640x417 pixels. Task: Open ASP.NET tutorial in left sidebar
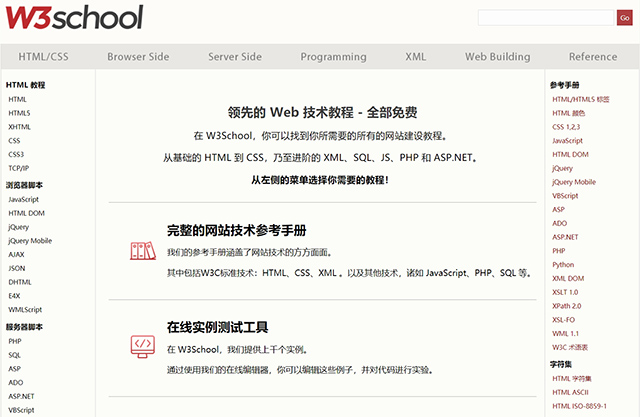pyautogui.click(x=21, y=396)
